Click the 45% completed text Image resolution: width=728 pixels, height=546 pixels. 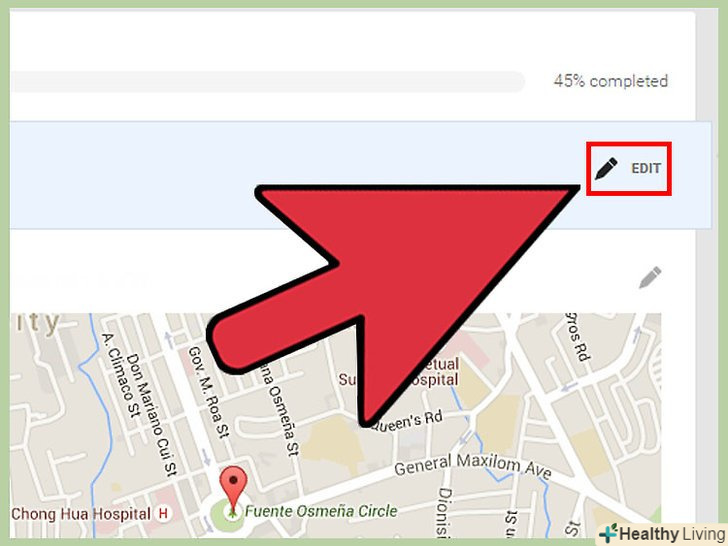coord(611,81)
